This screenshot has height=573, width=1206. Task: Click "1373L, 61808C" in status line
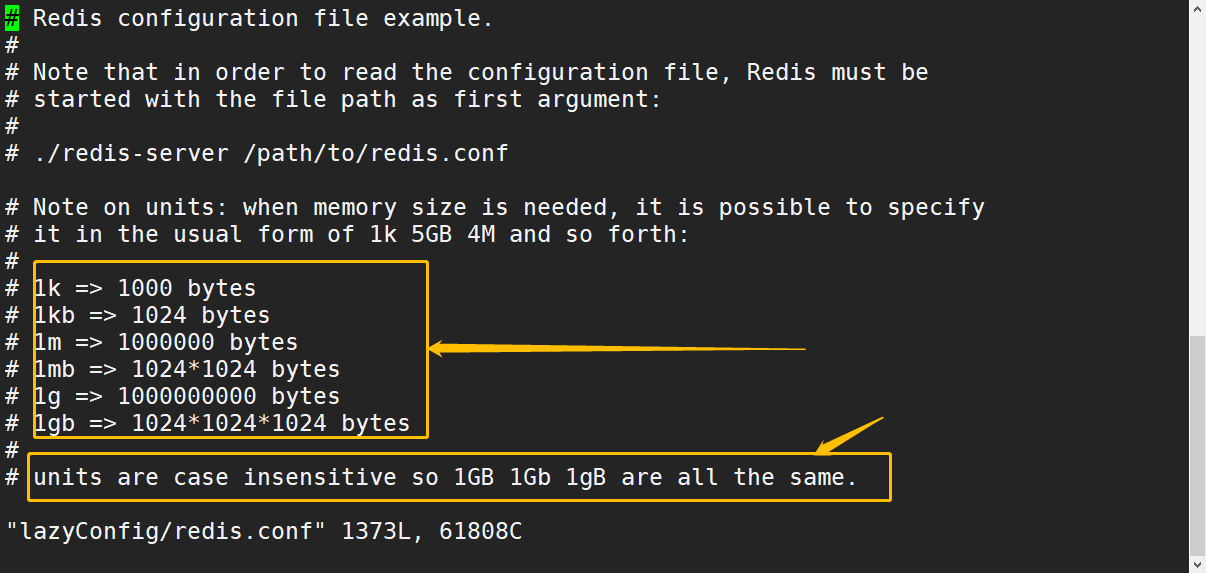[x=432, y=531]
